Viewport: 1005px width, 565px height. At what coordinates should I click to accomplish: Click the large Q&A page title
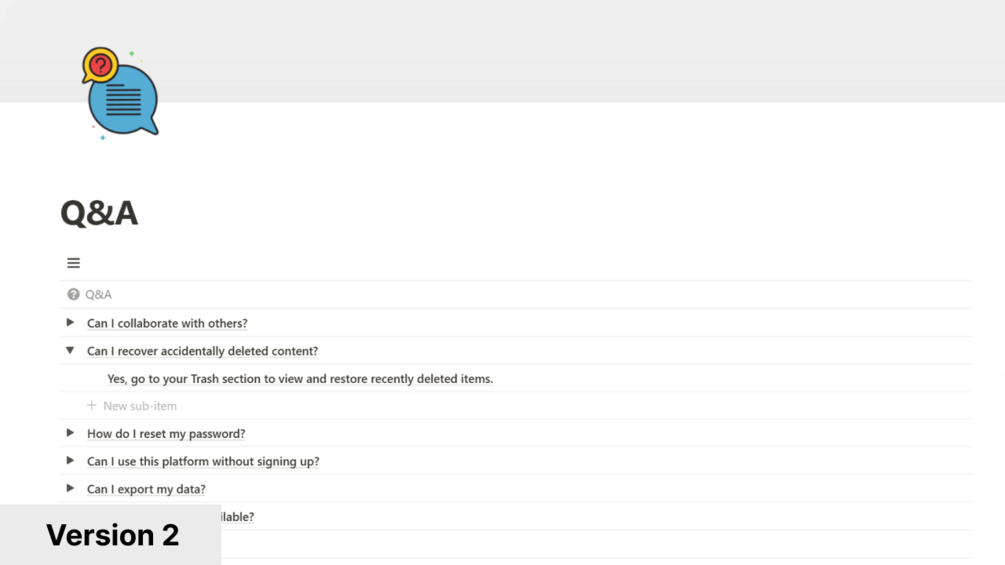(99, 213)
